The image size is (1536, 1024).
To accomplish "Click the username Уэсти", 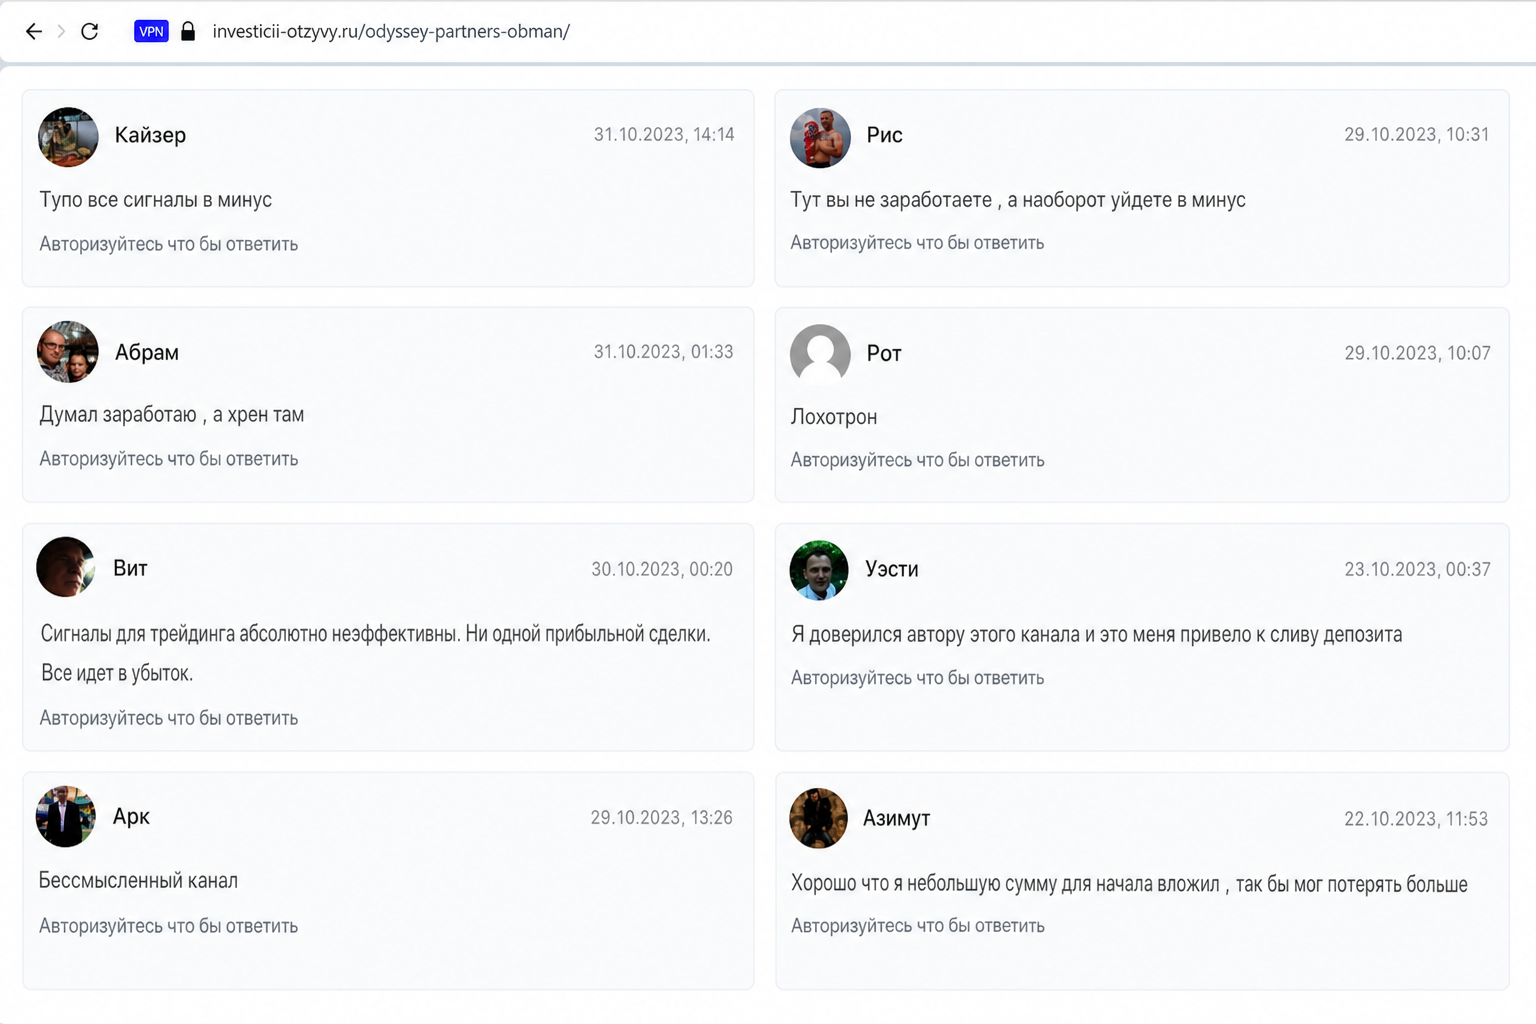I will [892, 569].
